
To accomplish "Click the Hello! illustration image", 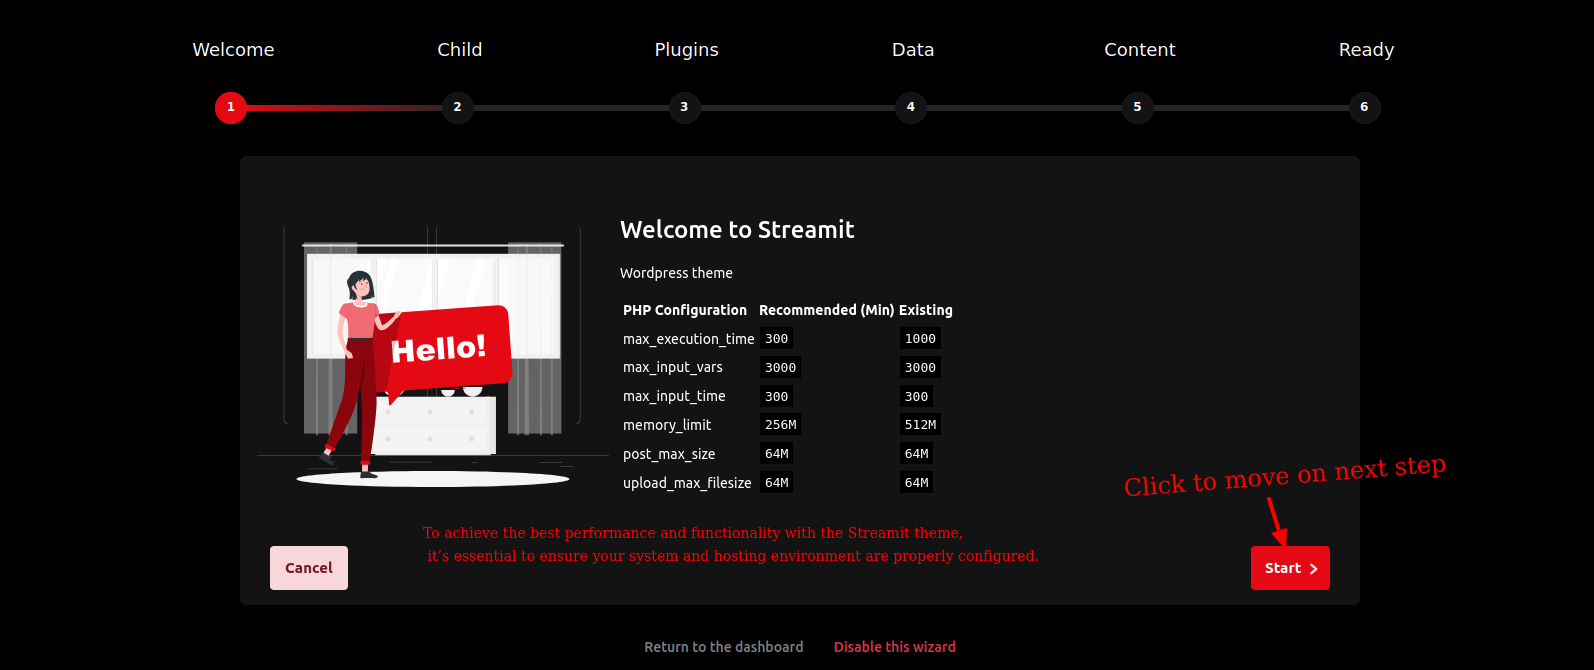I will point(433,356).
